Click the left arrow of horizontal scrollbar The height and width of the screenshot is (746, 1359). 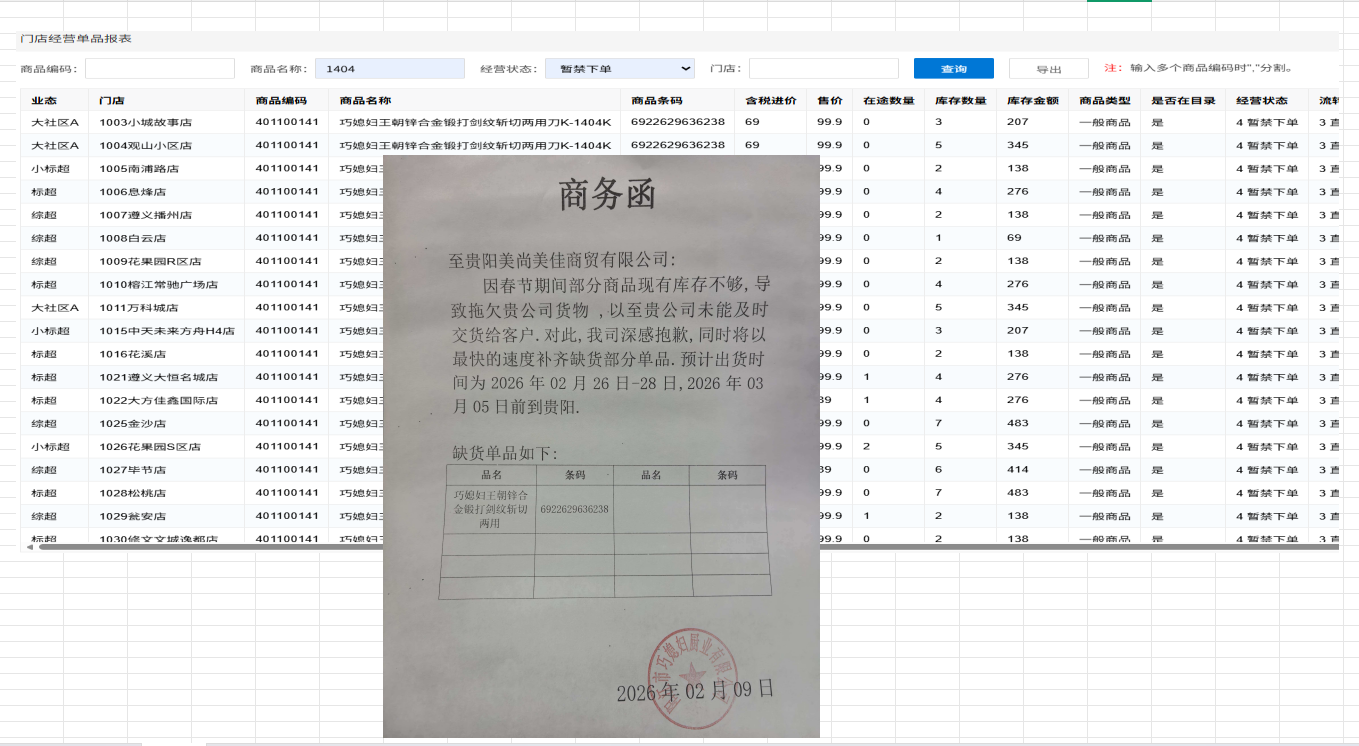pyautogui.click(x=29, y=547)
